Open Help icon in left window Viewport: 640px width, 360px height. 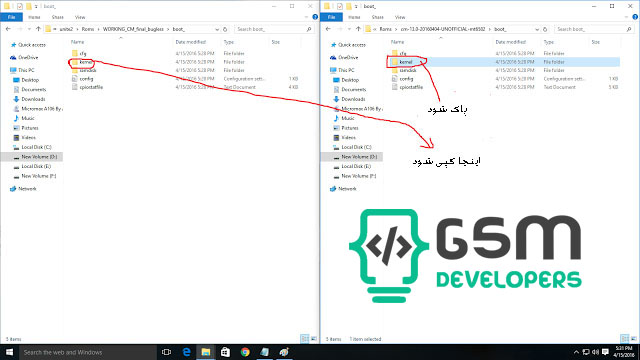[x=315, y=17]
